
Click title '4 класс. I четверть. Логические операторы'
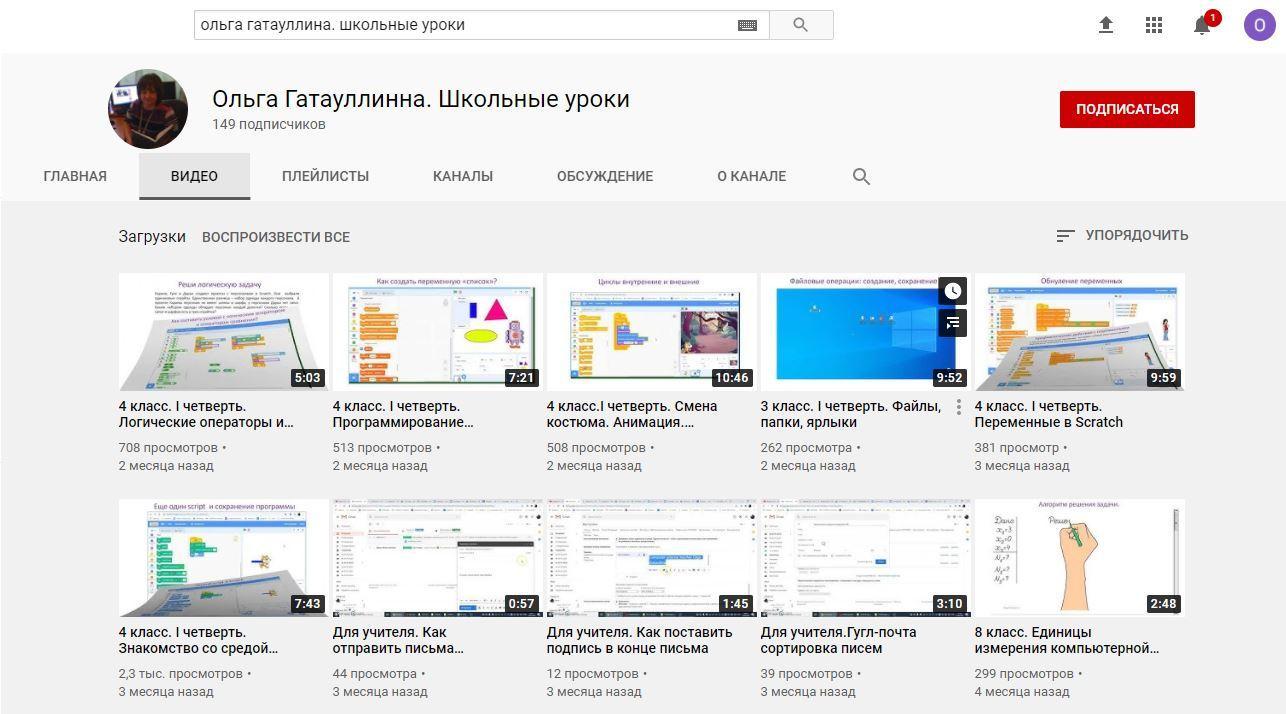(x=206, y=414)
